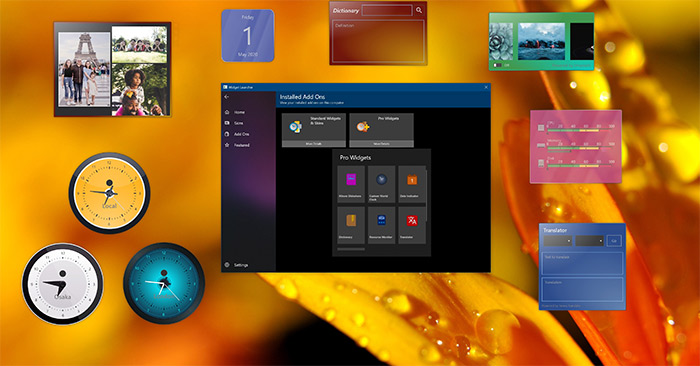Click the yellow Local analog clock
700x366 pixels.
tap(109, 193)
